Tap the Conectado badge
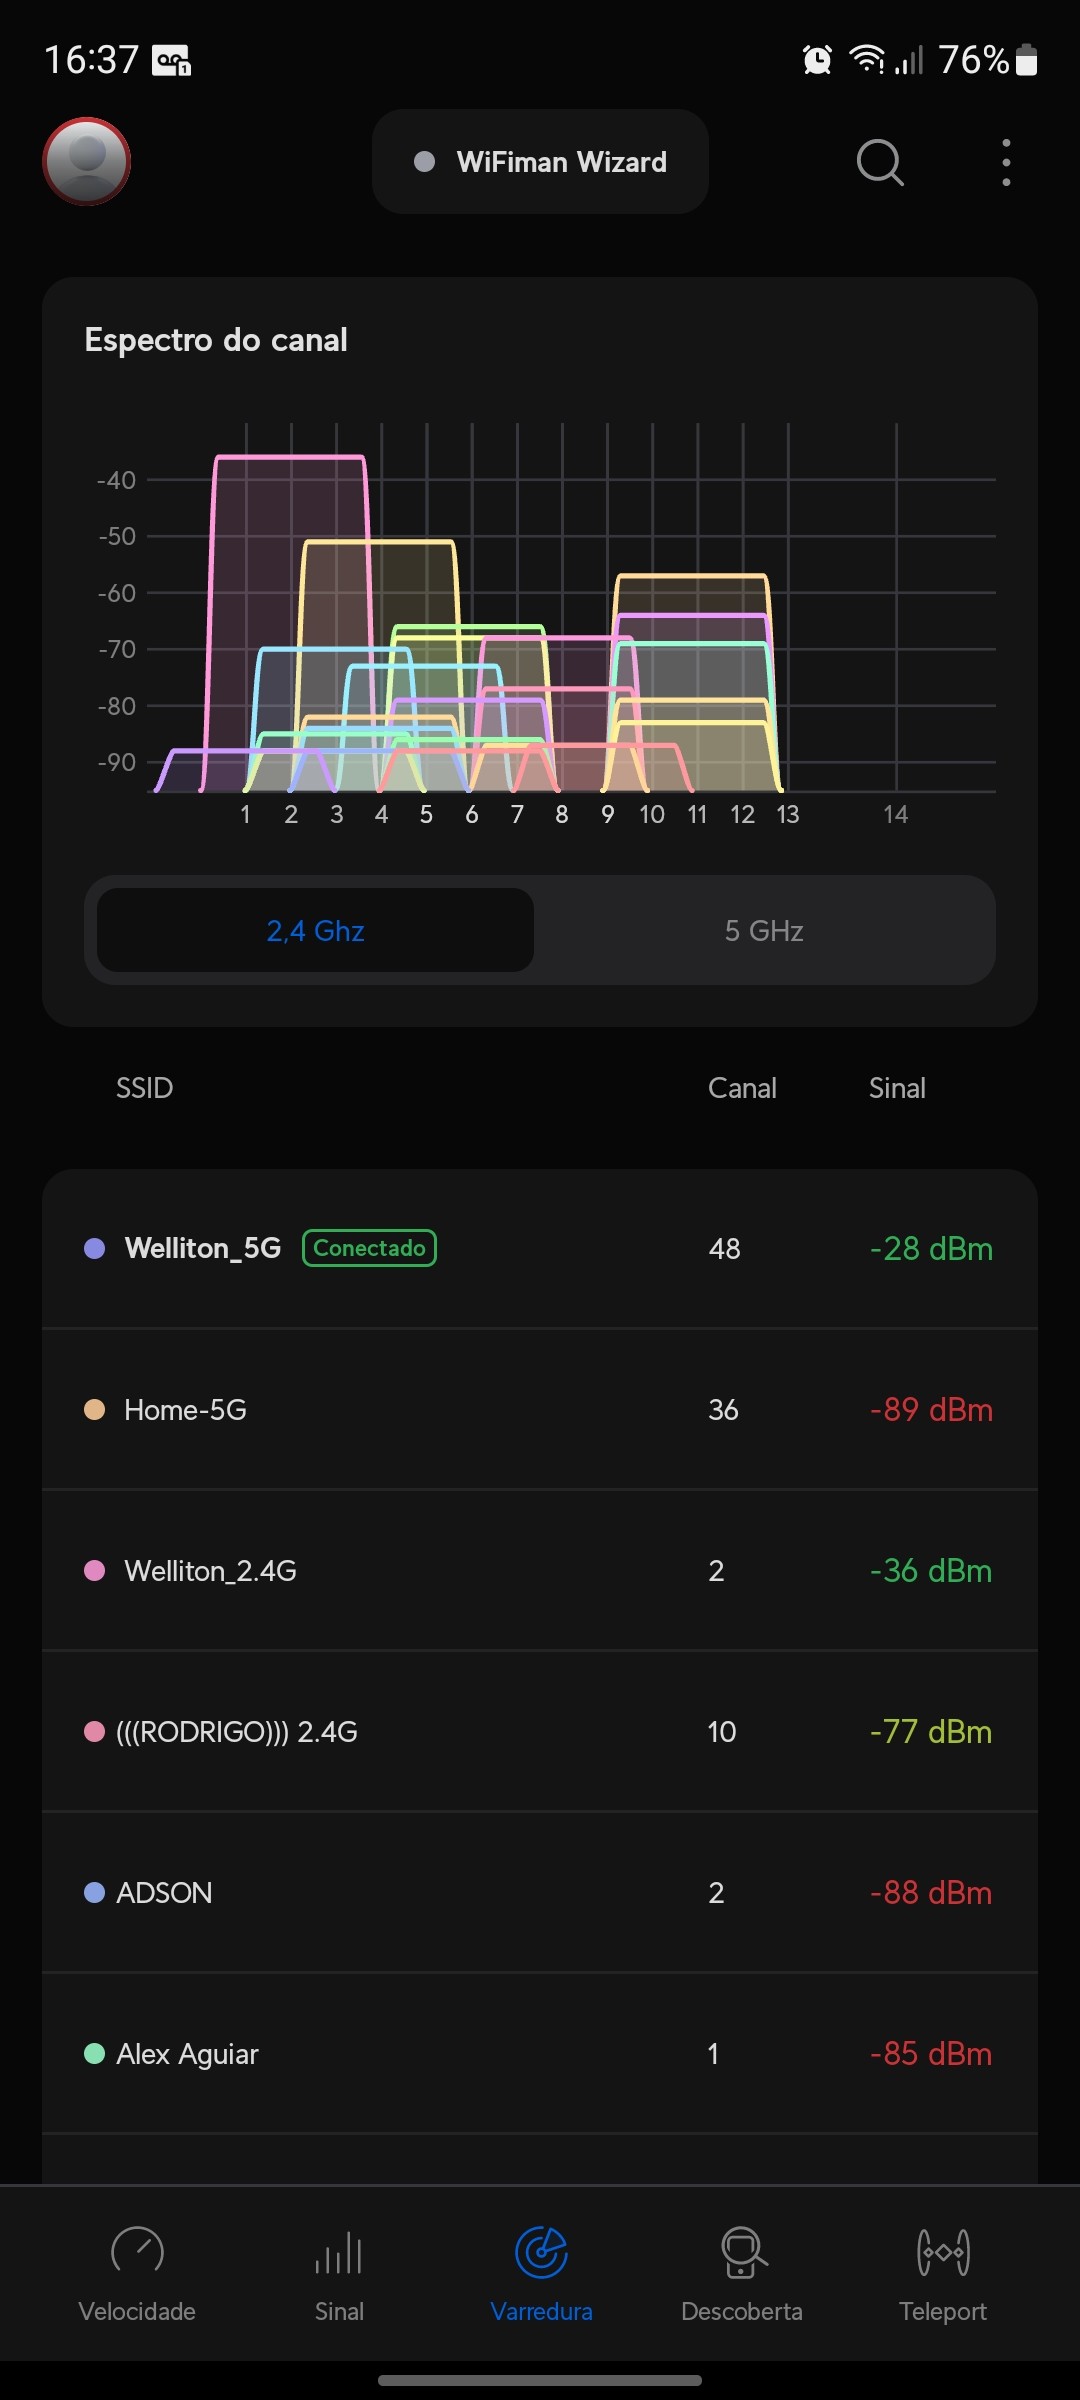Viewport: 1080px width, 2400px height. point(369,1248)
